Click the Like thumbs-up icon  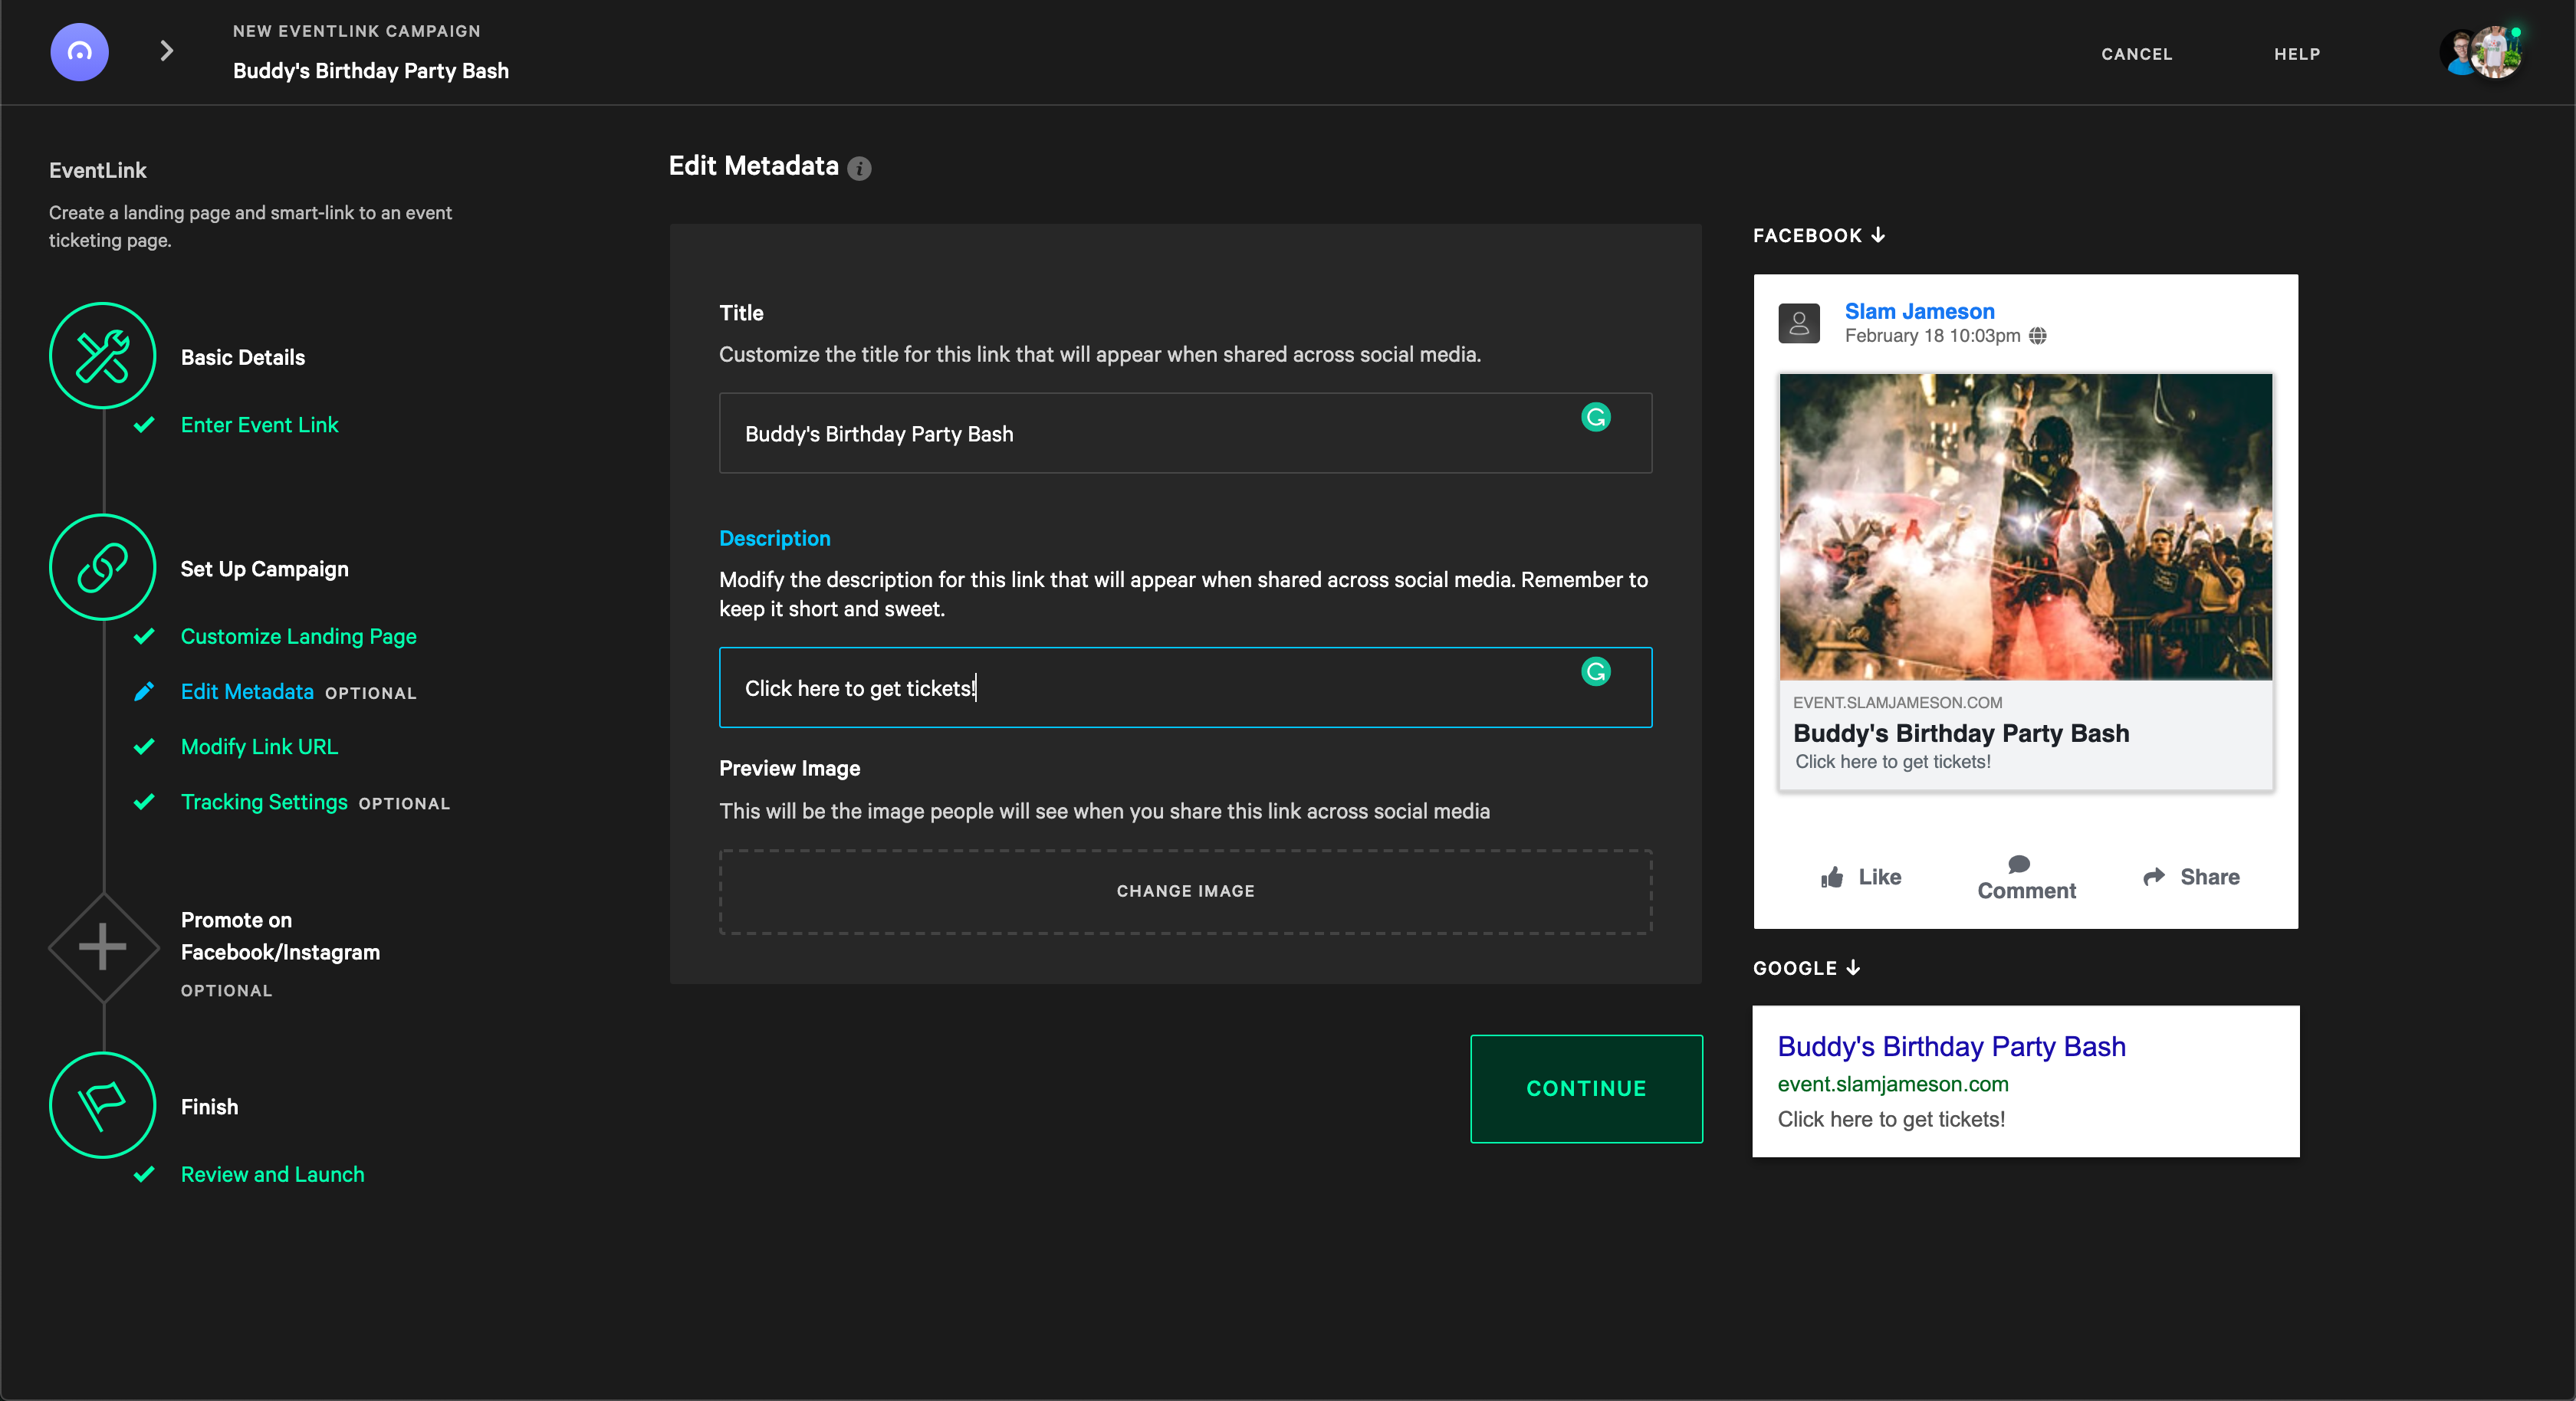(x=1832, y=877)
